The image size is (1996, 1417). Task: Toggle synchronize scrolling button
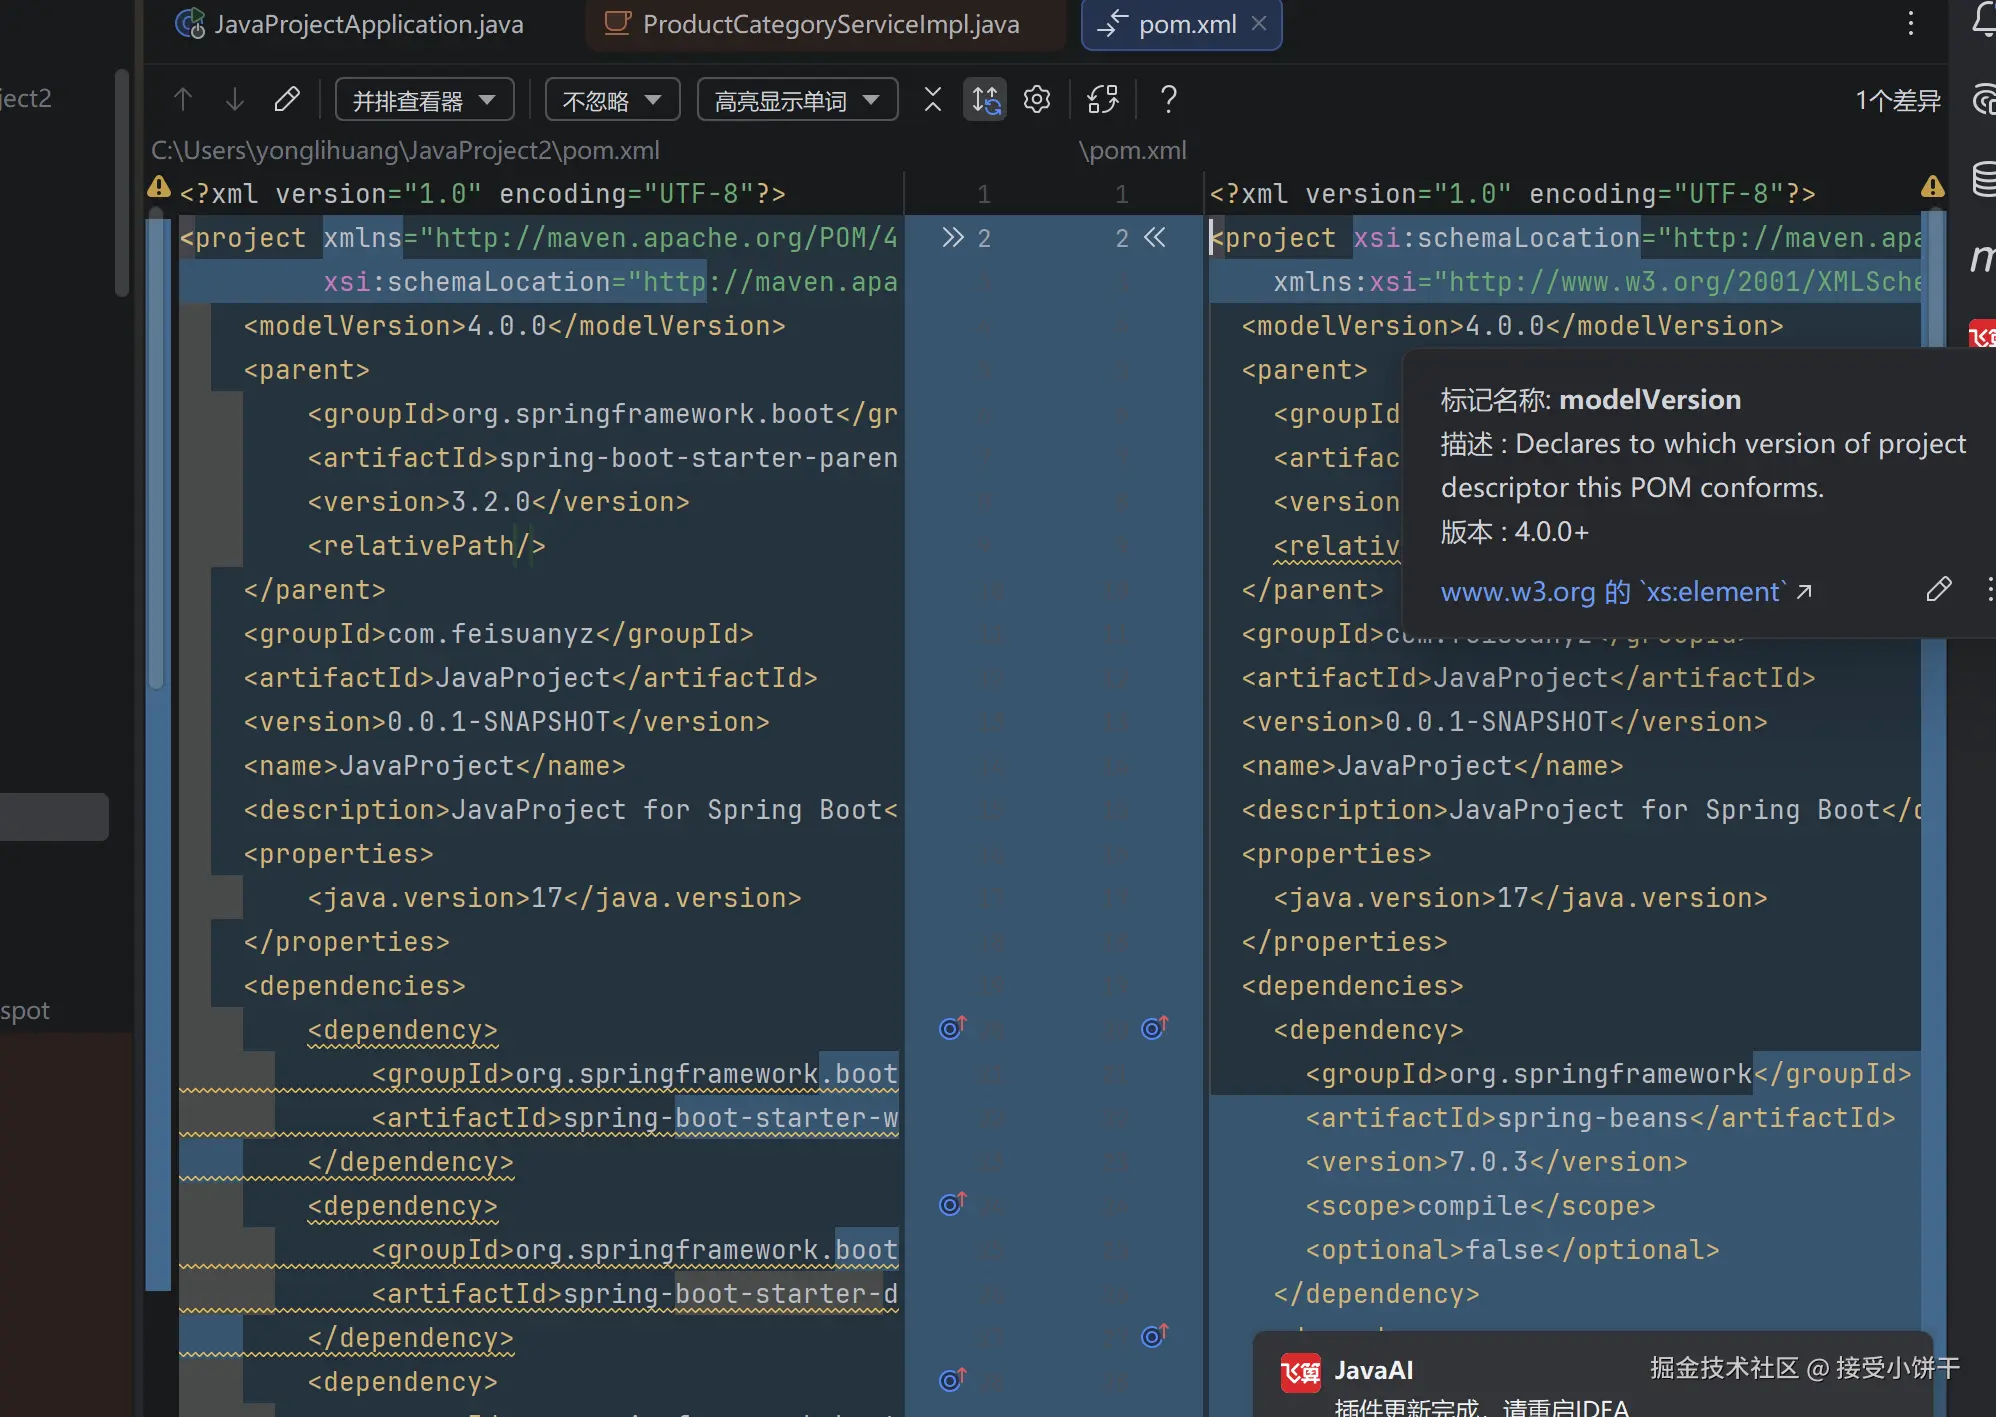coord(985,99)
